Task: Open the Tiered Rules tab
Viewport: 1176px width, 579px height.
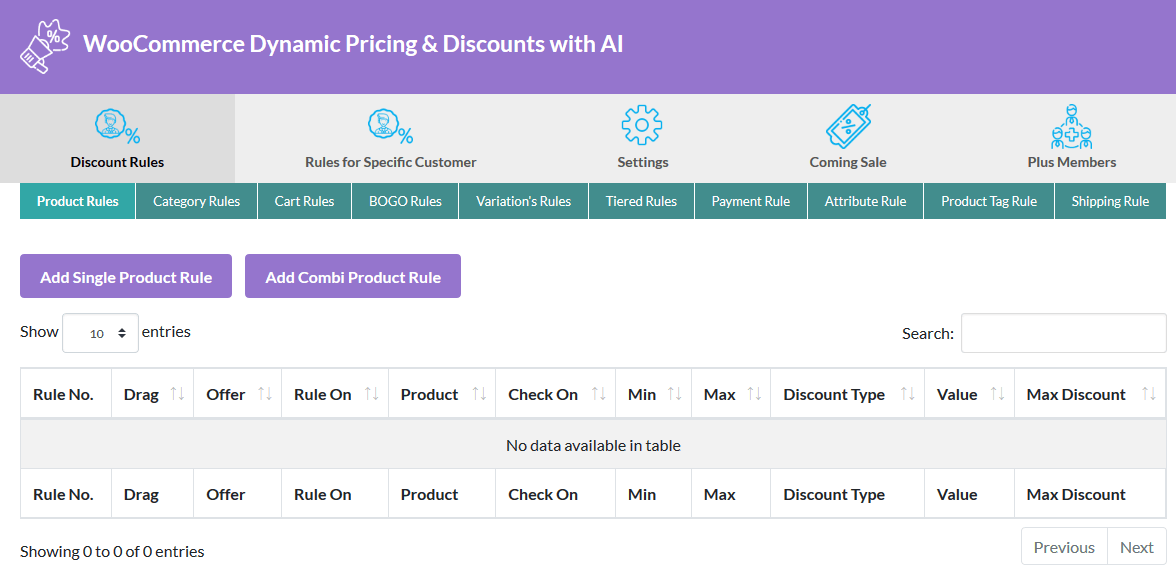Action: [641, 201]
